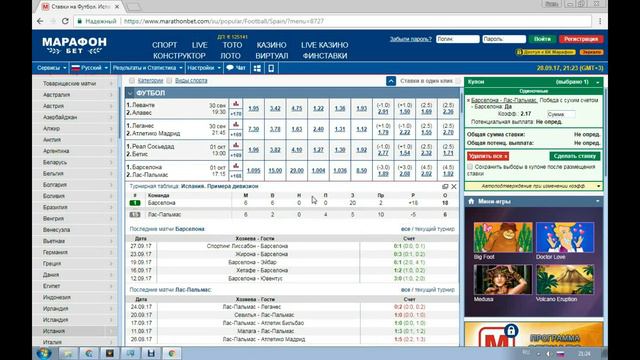Select Англия in the country list
Image resolution: width=640 pixels, height=360 pixels.
pos(76,140)
